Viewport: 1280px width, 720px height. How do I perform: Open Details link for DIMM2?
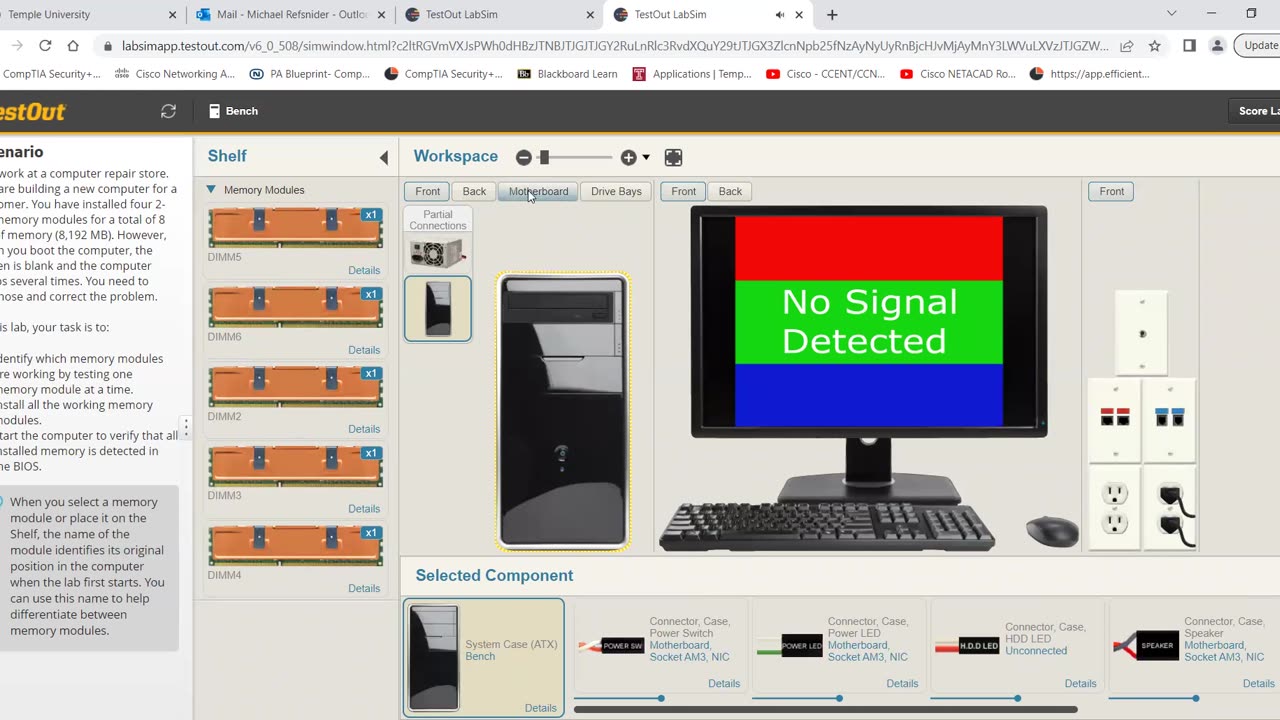coord(364,429)
